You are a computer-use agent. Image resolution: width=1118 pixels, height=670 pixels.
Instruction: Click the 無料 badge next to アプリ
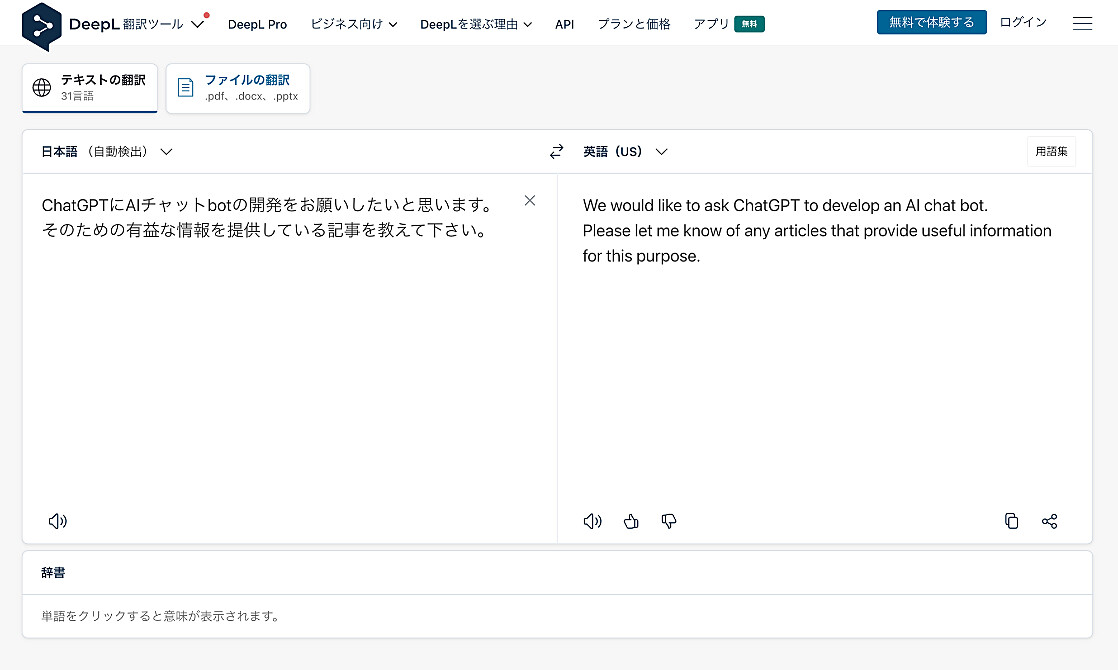(x=749, y=24)
